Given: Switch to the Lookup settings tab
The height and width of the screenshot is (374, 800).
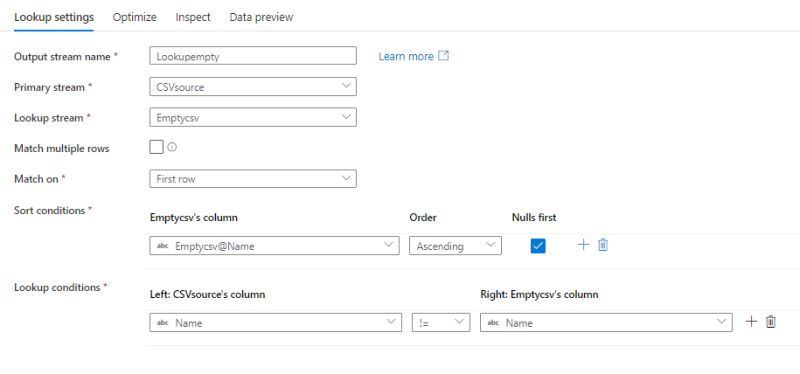Looking at the screenshot, I should tap(54, 17).
